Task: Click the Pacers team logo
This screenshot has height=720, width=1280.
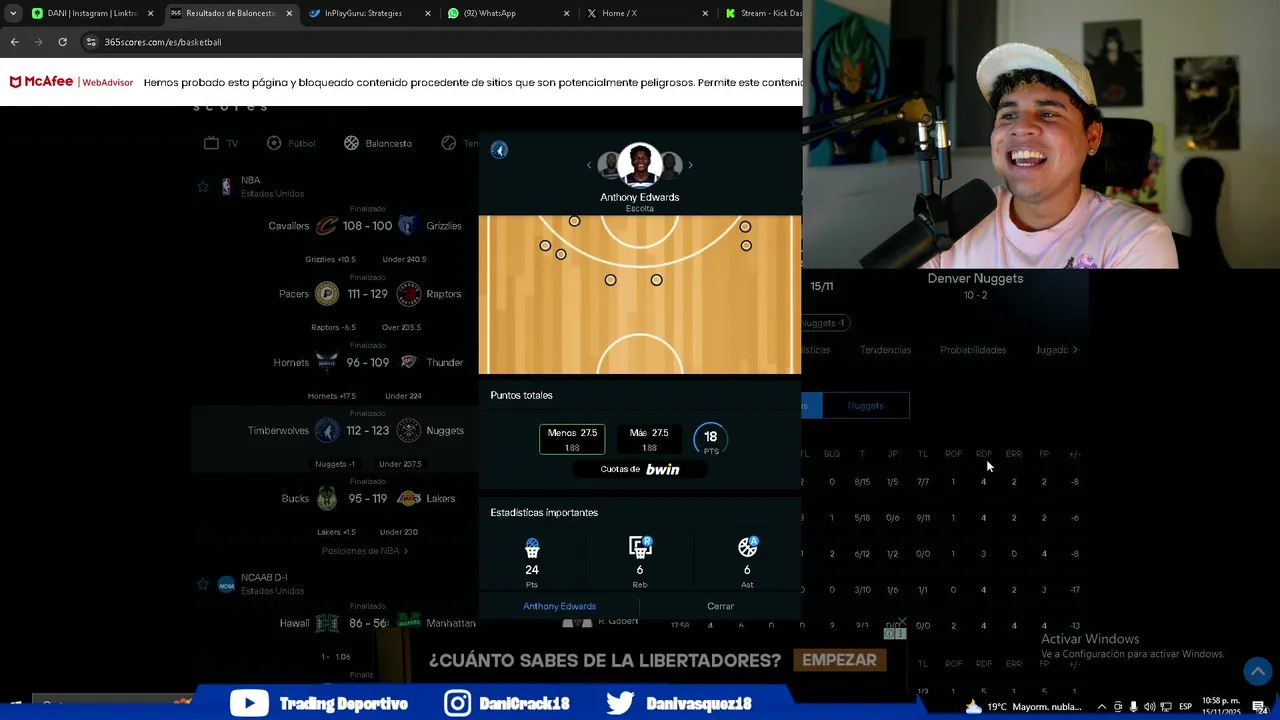Action: click(327, 294)
